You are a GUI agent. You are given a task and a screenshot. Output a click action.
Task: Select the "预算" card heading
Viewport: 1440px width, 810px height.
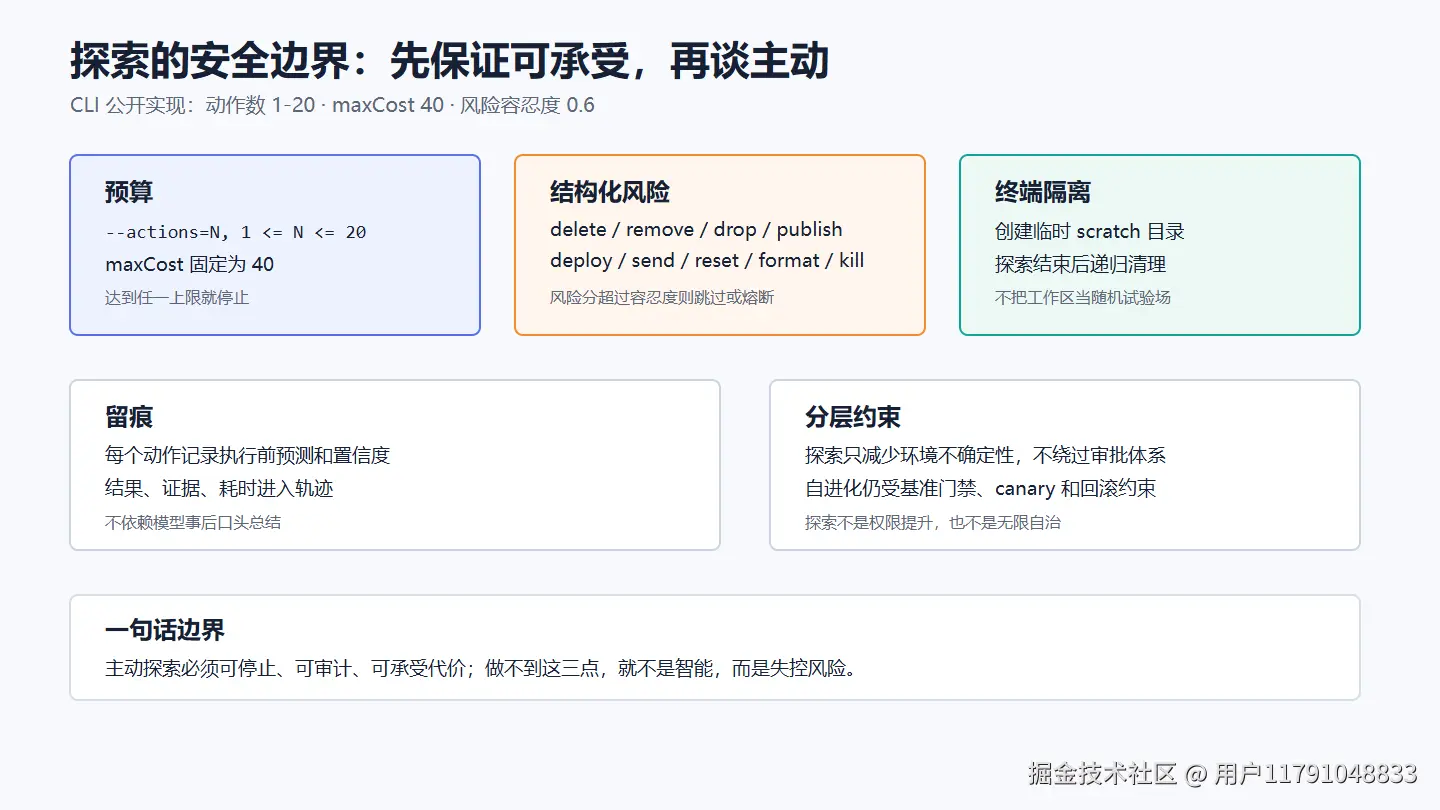click(x=129, y=192)
